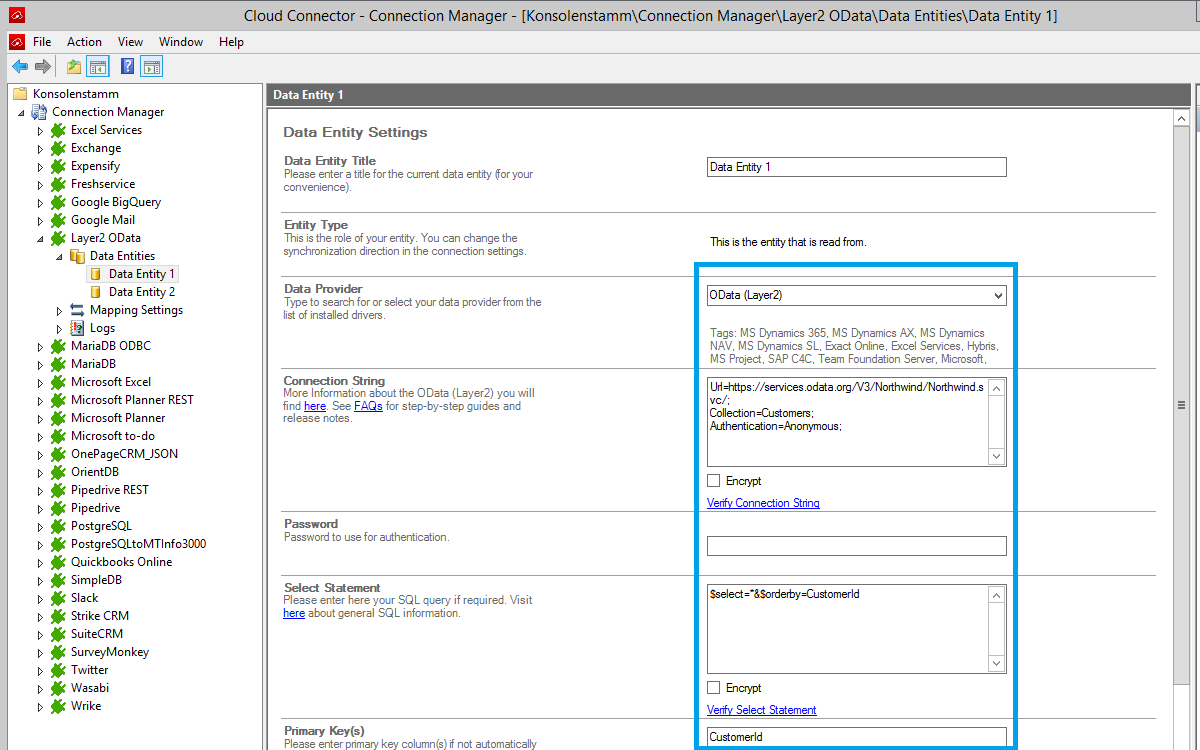Click the PostgreSQL connection icon
The width and height of the screenshot is (1200, 750).
point(59,526)
